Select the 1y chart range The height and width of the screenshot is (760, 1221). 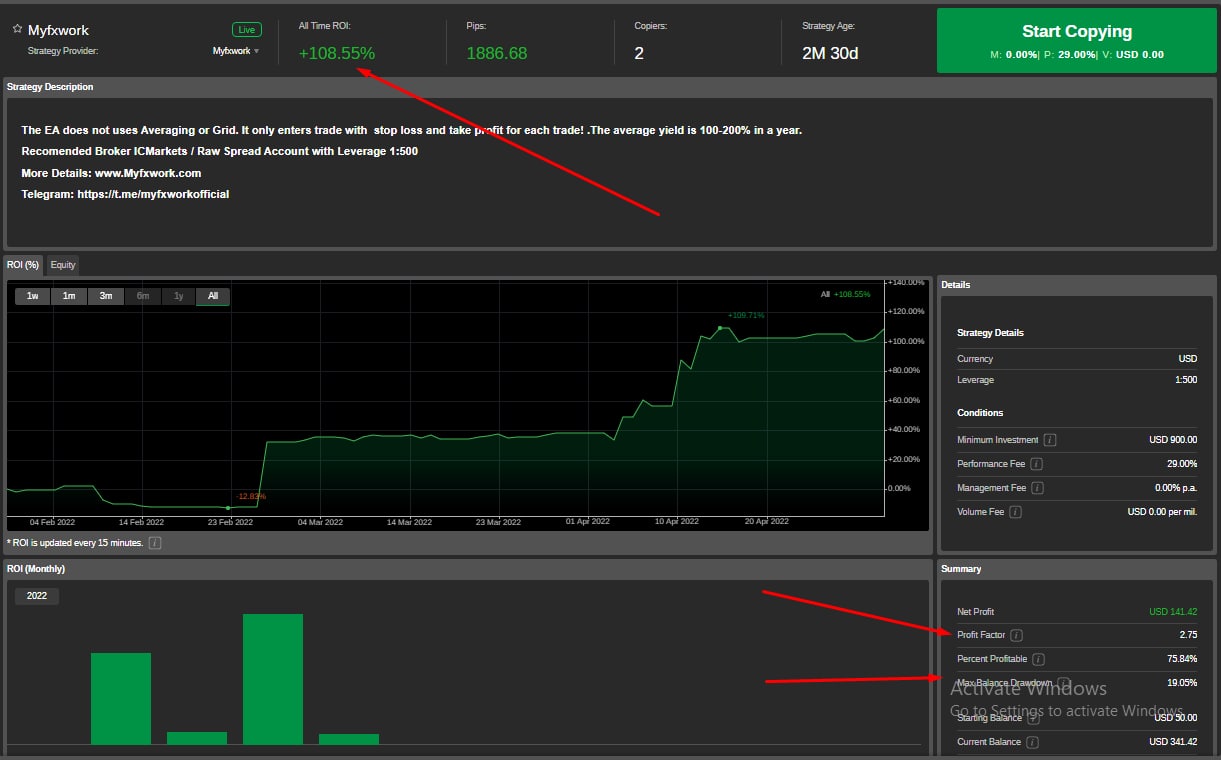click(x=179, y=296)
